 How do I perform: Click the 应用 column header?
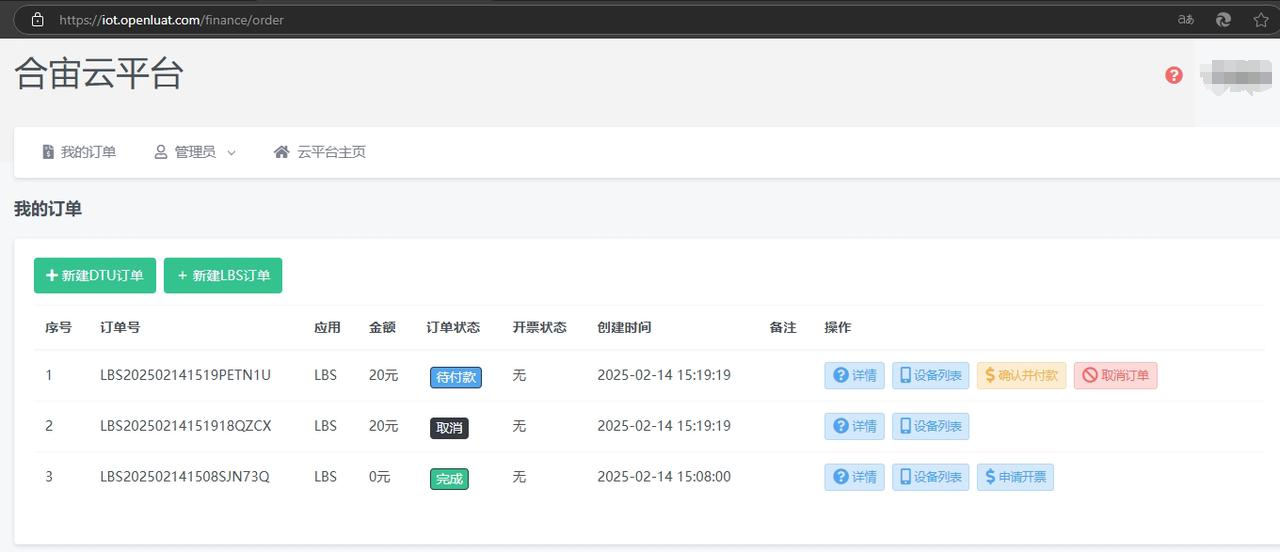coord(327,327)
